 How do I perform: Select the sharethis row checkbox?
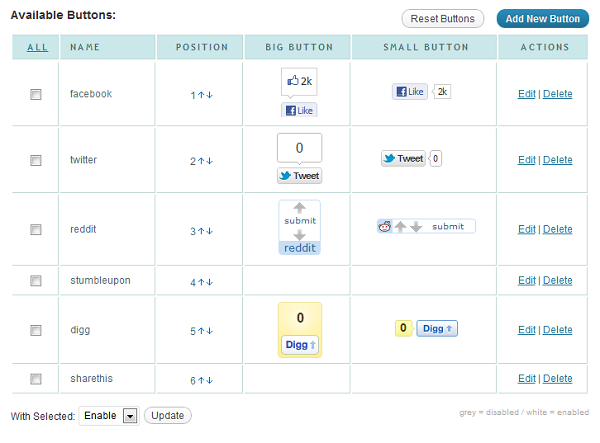point(36,379)
